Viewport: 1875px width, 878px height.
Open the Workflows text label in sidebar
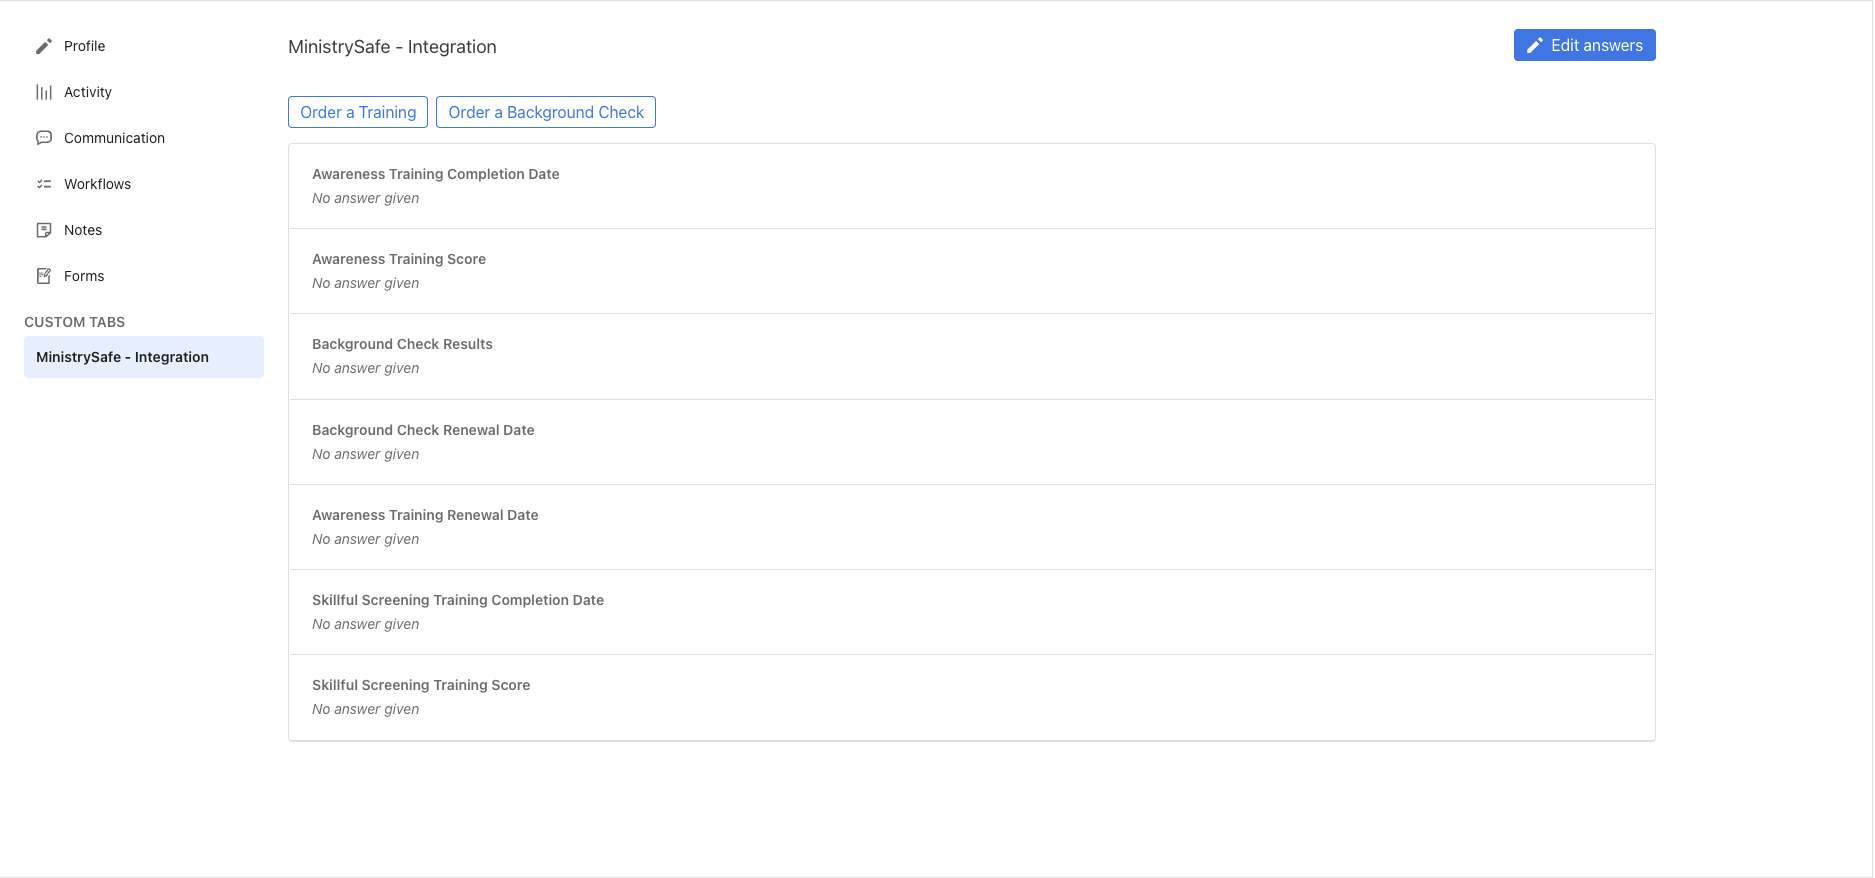tap(97, 184)
